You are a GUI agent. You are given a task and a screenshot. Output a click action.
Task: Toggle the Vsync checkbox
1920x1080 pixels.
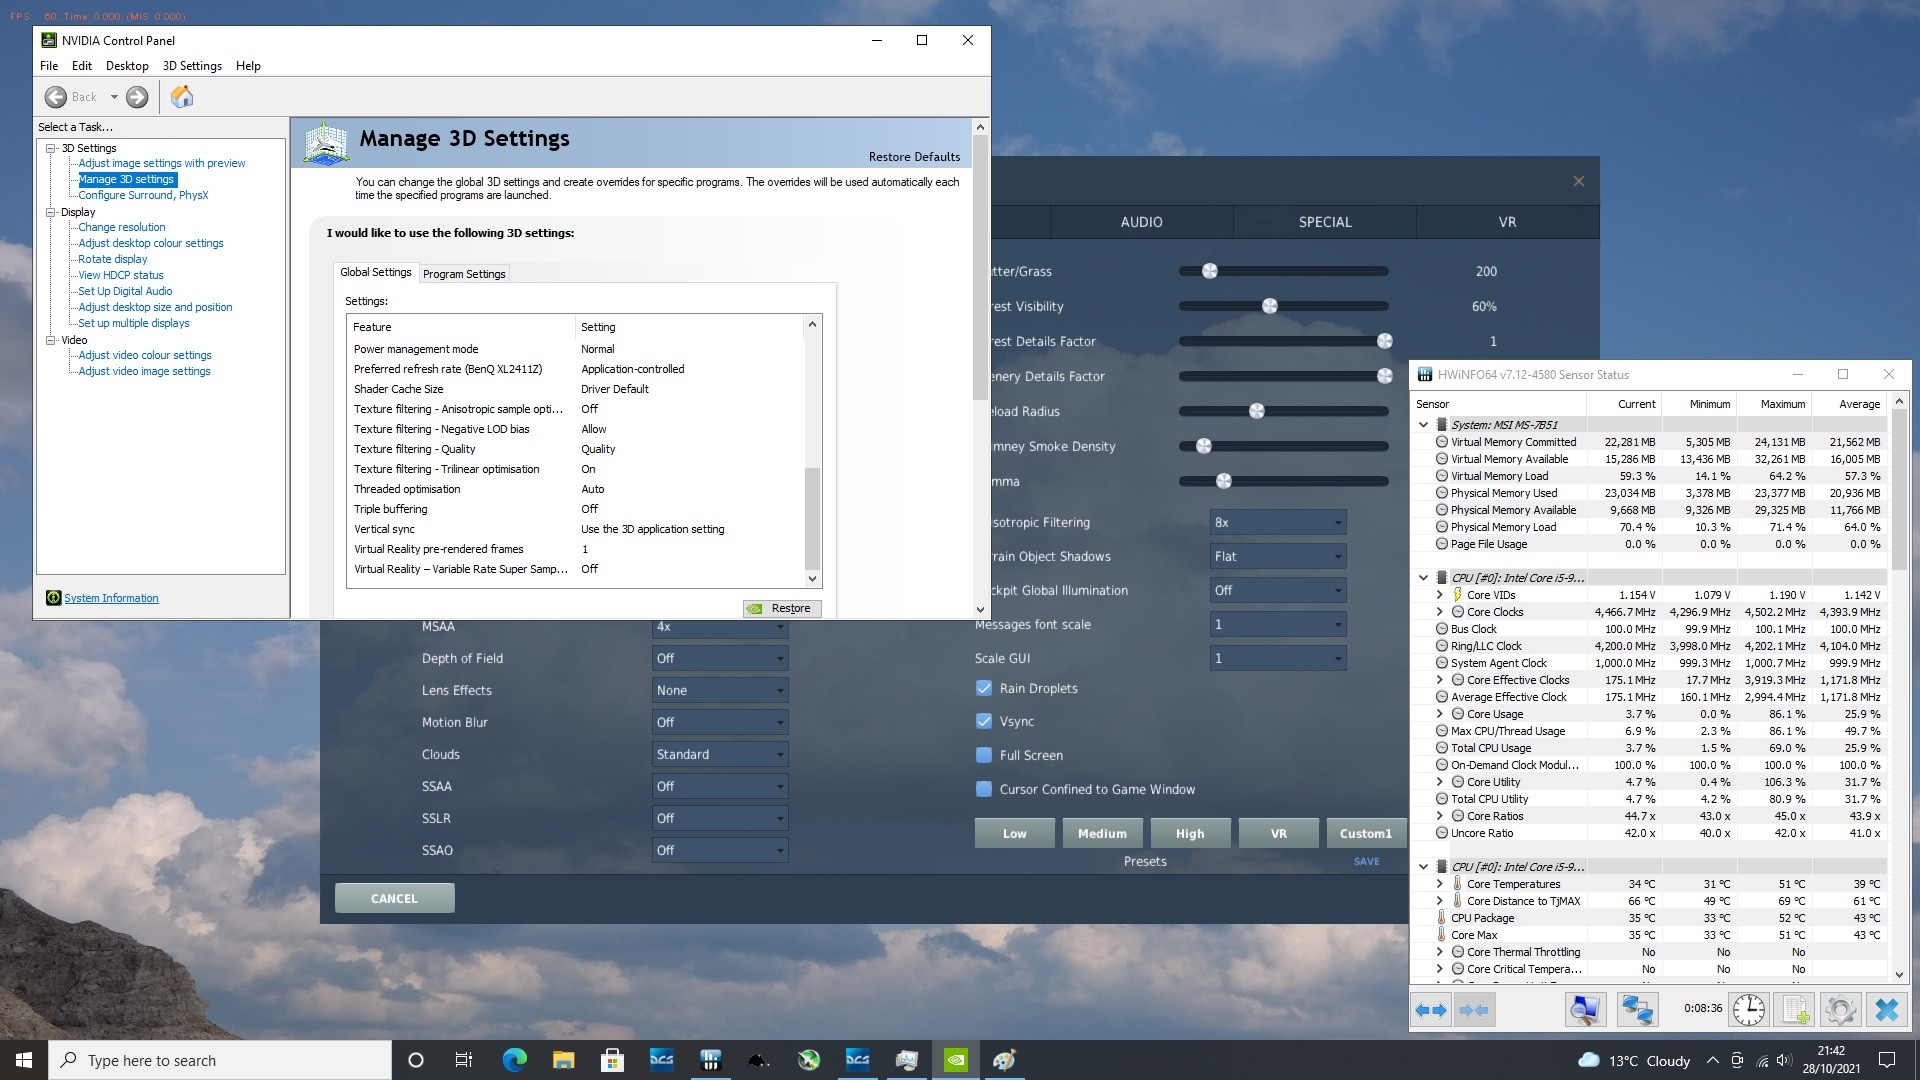coord(984,721)
